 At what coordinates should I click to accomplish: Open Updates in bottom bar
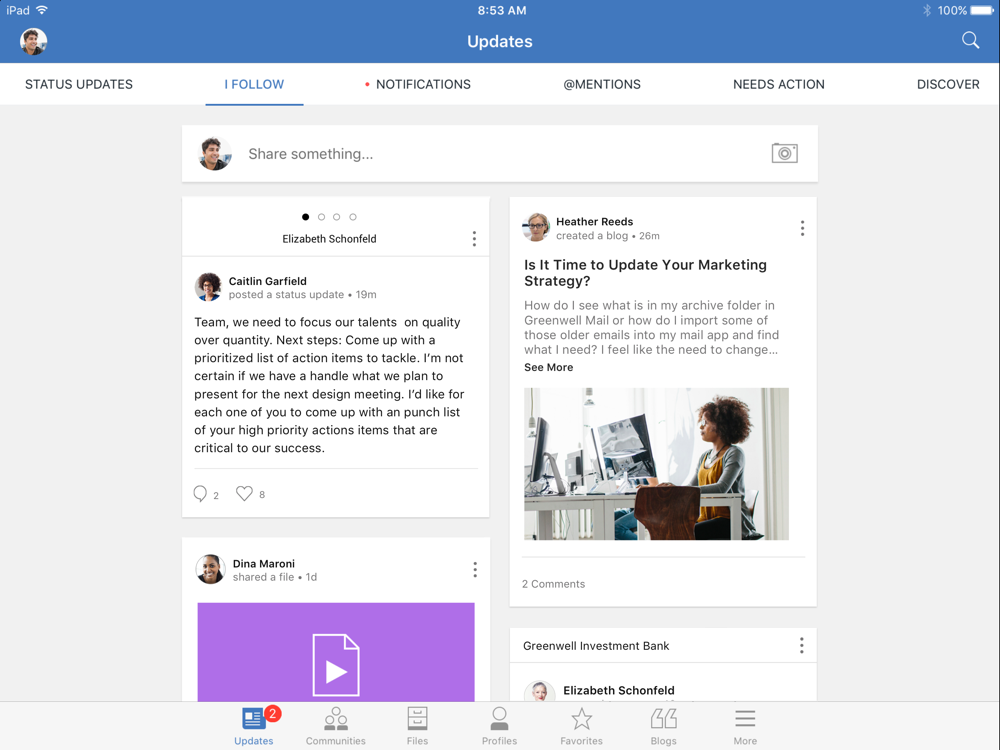[x=254, y=726]
